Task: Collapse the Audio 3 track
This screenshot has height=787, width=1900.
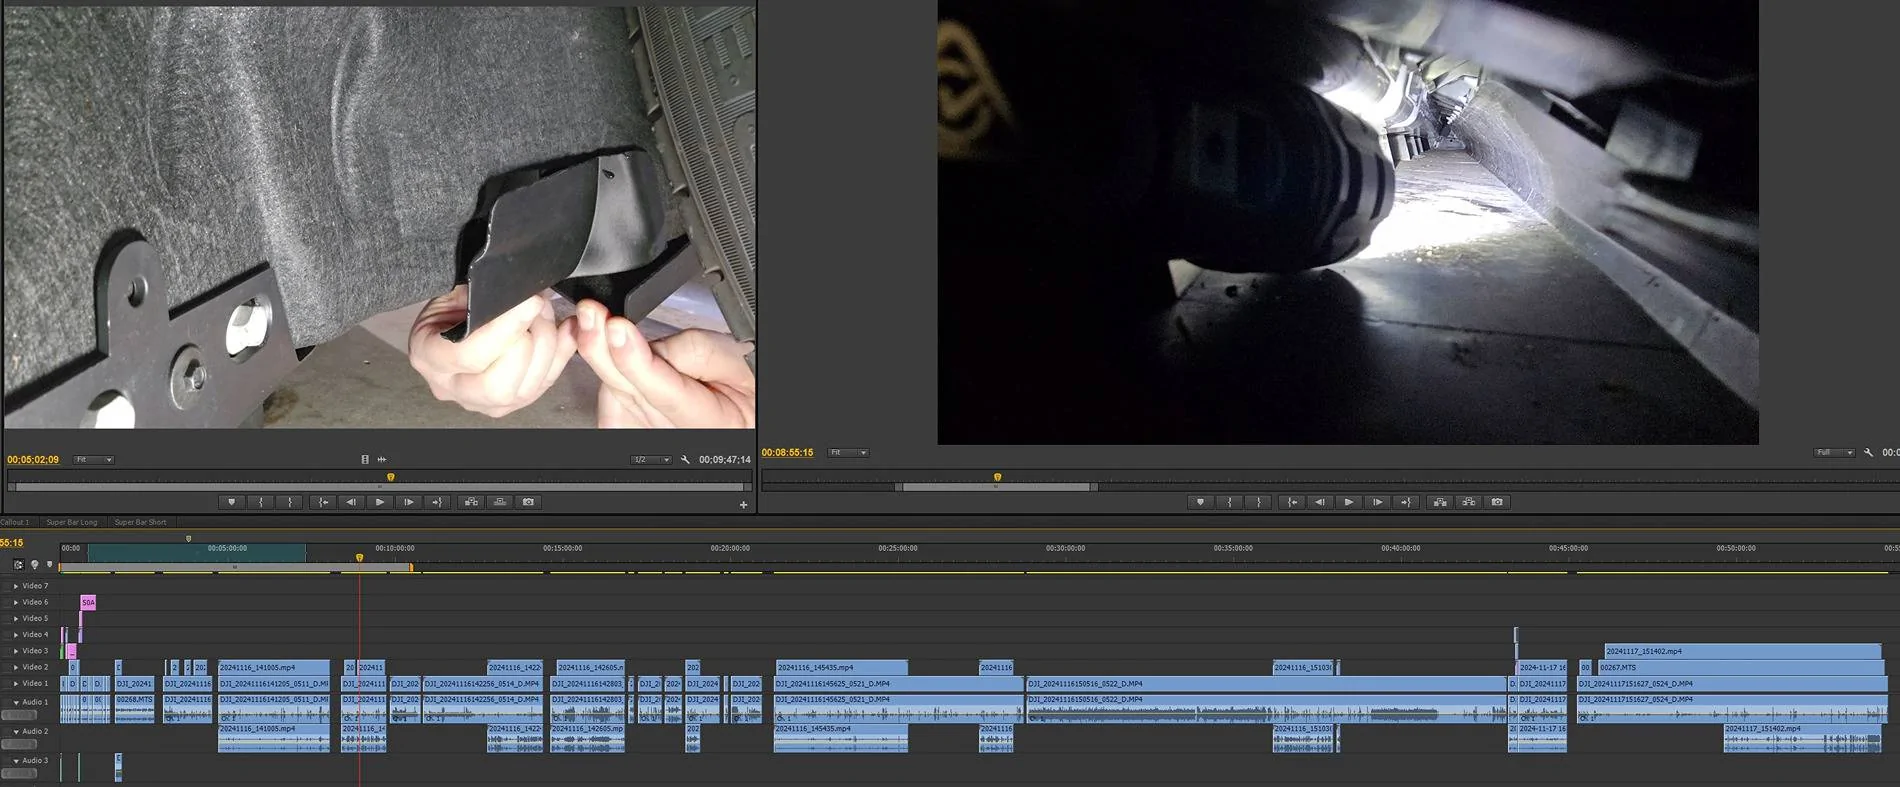Action: pyautogui.click(x=16, y=761)
